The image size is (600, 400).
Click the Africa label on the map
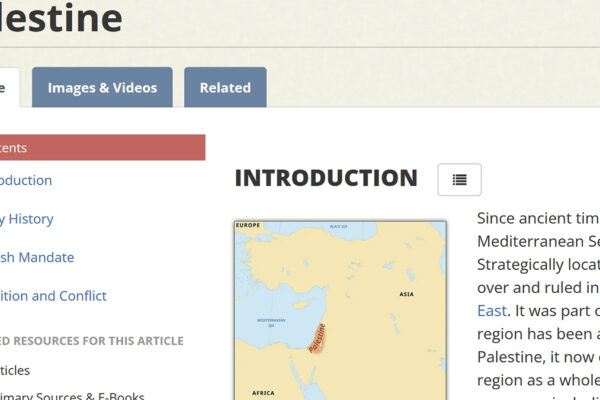(x=263, y=393)
